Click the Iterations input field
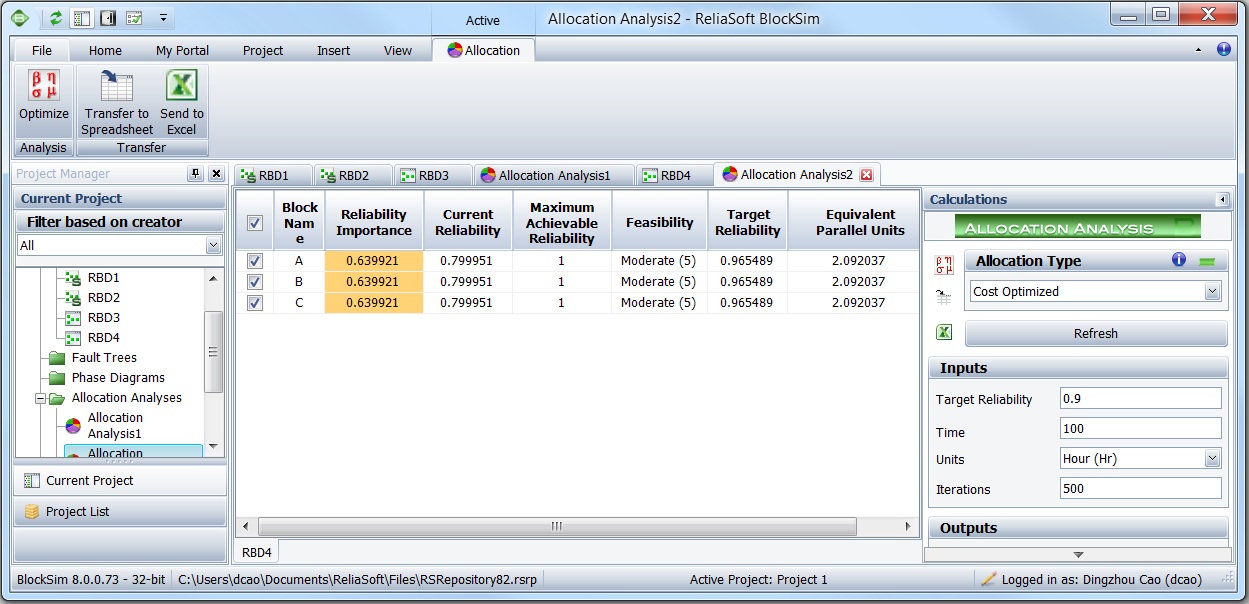Viewport: 1249px width, 604px height. coord(1141,489)
